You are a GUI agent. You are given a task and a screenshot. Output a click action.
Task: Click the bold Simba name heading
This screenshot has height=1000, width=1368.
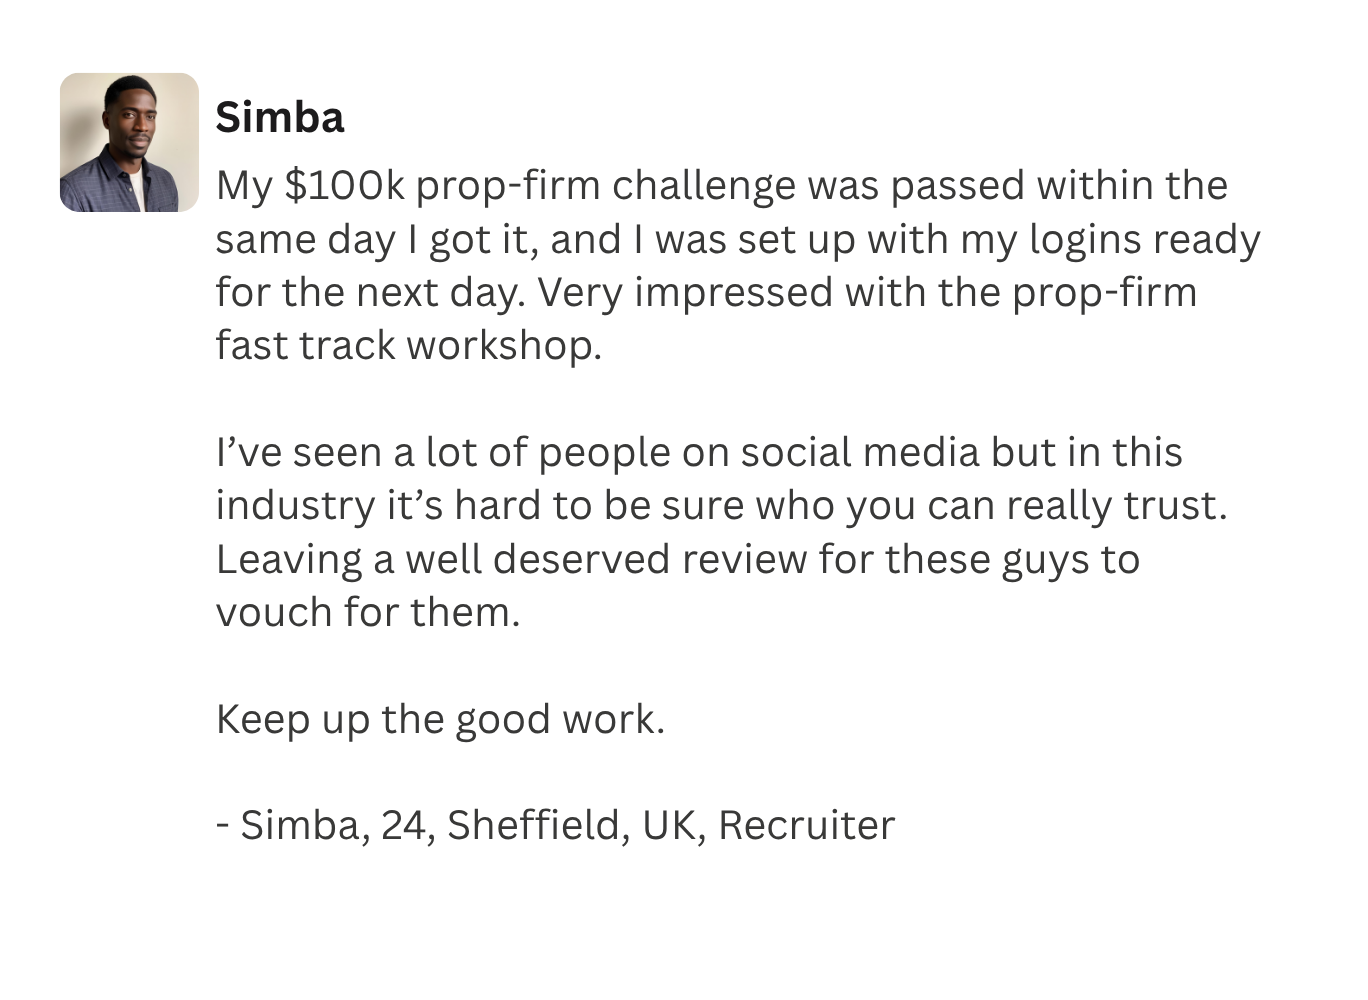(280, 118)
